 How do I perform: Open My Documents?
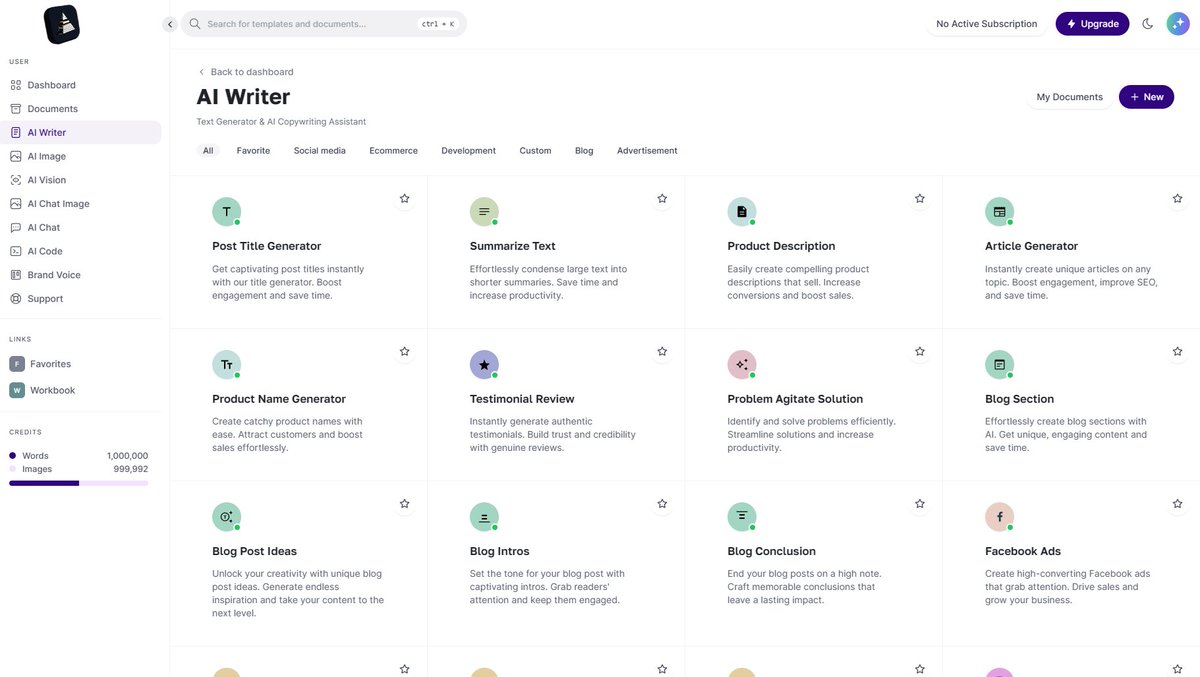(x=1069, y=97)
